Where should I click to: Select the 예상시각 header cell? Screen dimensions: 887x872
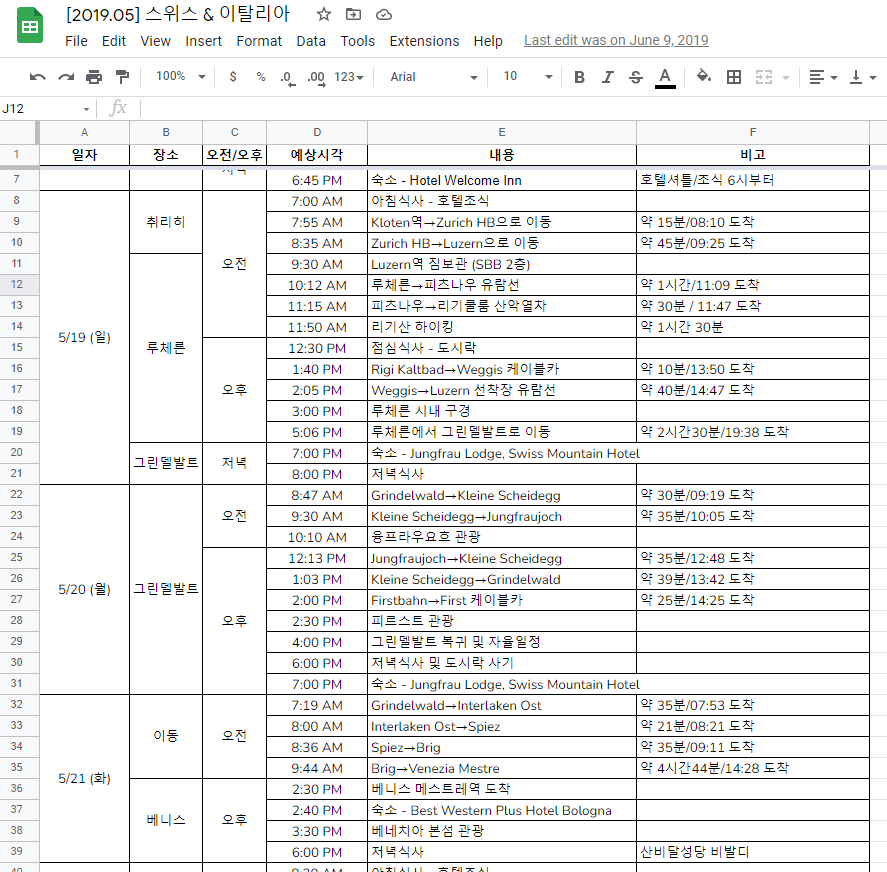click(x=317, y=155)
